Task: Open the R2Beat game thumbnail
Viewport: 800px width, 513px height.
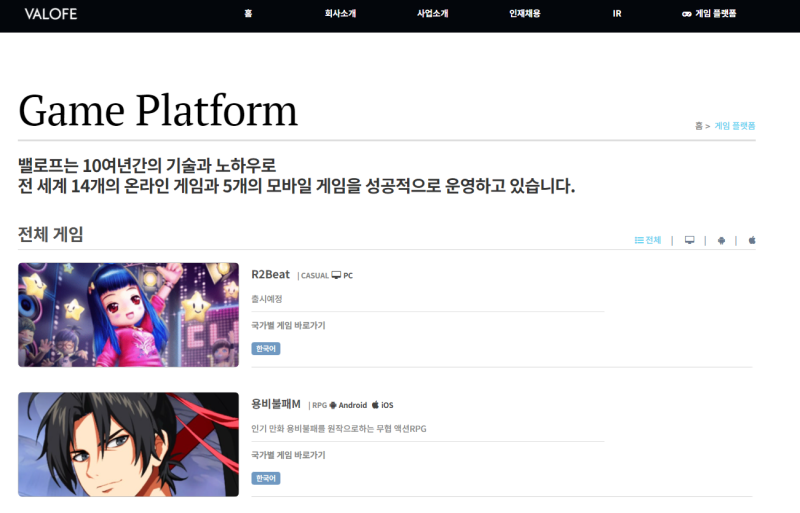Action: pos(129,315)
